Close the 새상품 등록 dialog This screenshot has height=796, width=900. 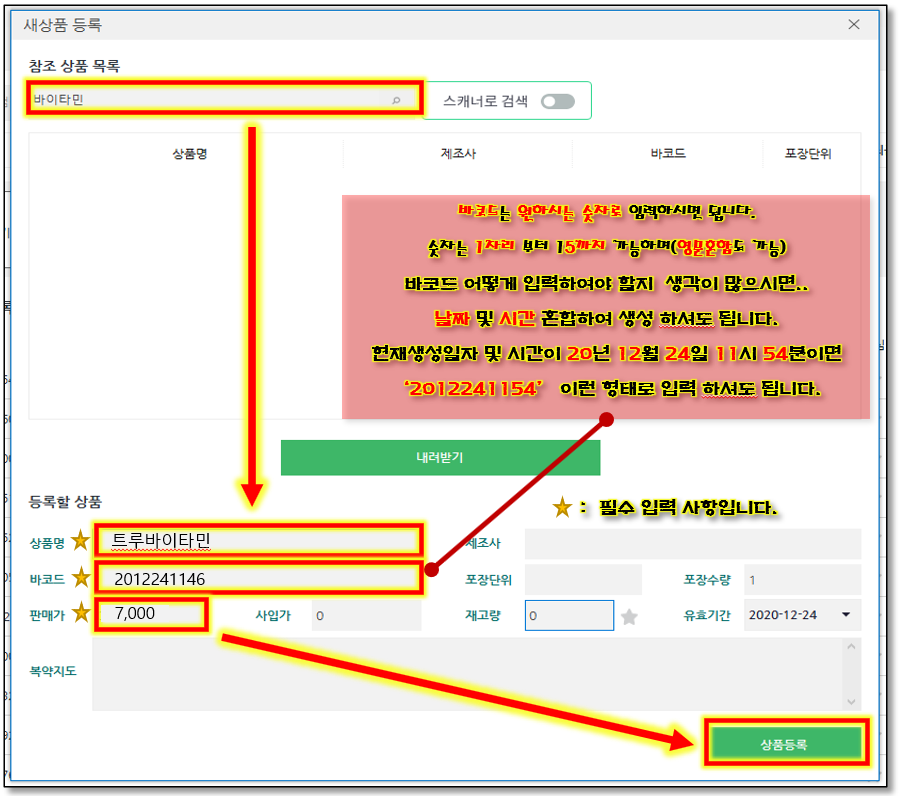pos(853,25)
